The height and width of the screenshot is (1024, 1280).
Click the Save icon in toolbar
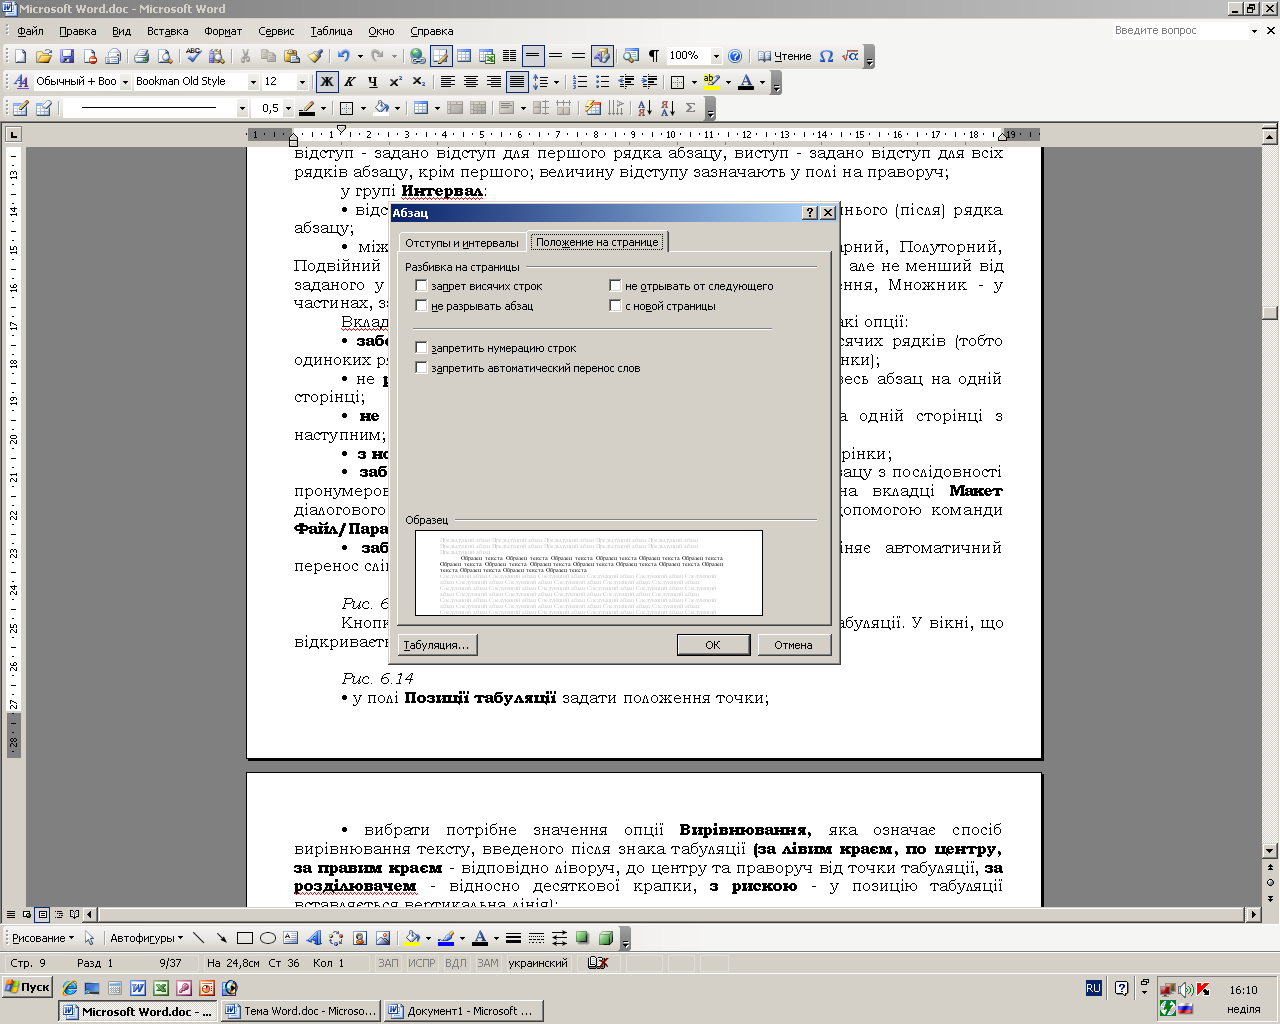[67, 57]
